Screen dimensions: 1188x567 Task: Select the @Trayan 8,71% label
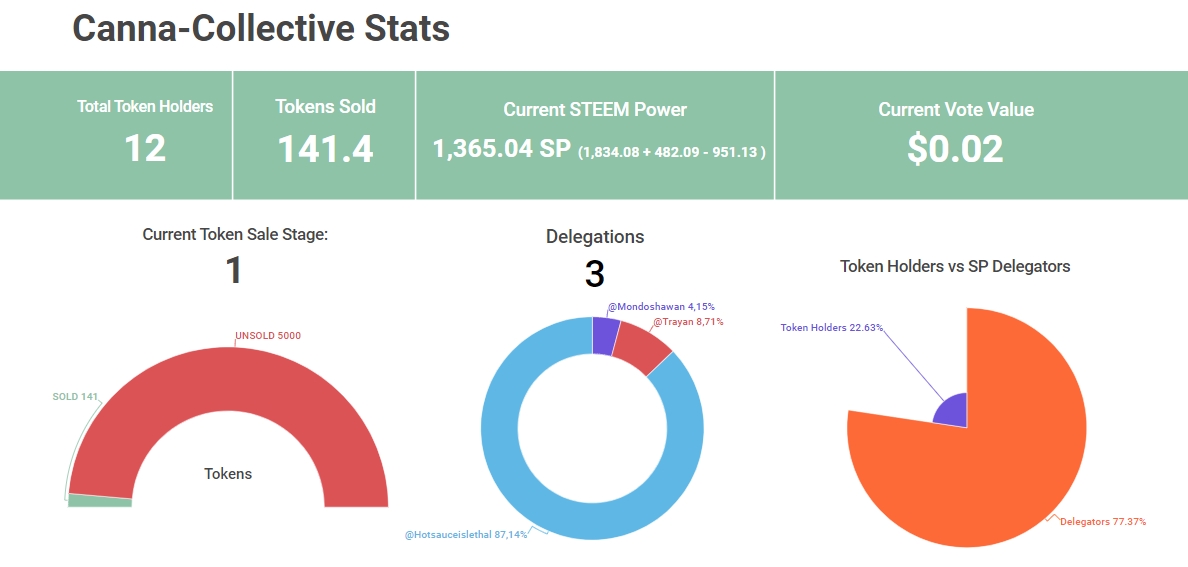click(688, 322)
